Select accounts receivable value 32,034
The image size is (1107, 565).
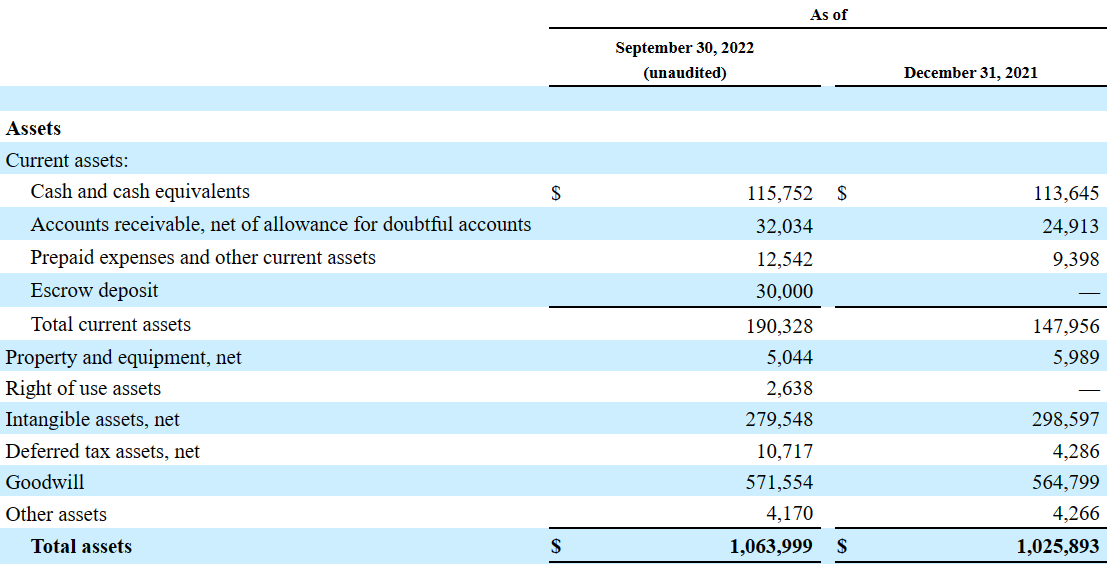[x=784, y=227]
